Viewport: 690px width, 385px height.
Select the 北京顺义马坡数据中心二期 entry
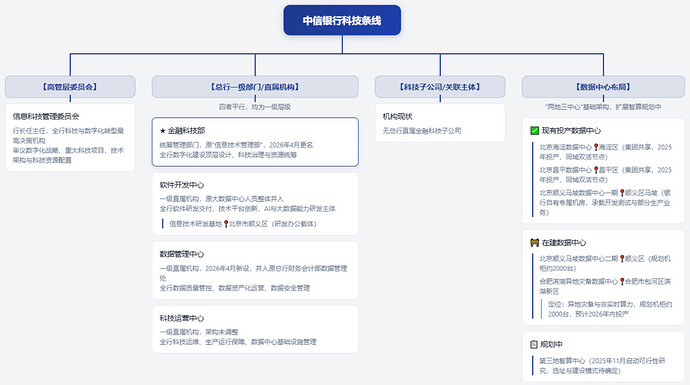click(606, 263)
